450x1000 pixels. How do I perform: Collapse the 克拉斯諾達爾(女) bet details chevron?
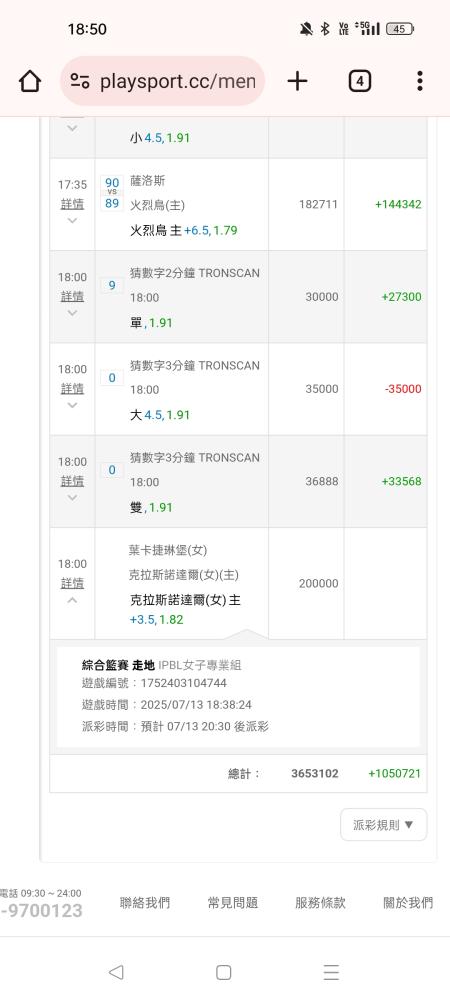72,599
